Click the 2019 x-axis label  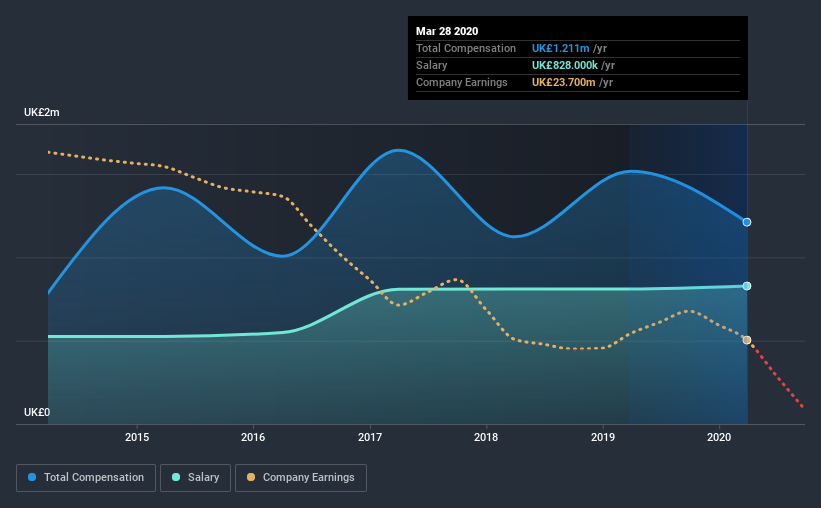click(x=603, y=437)
